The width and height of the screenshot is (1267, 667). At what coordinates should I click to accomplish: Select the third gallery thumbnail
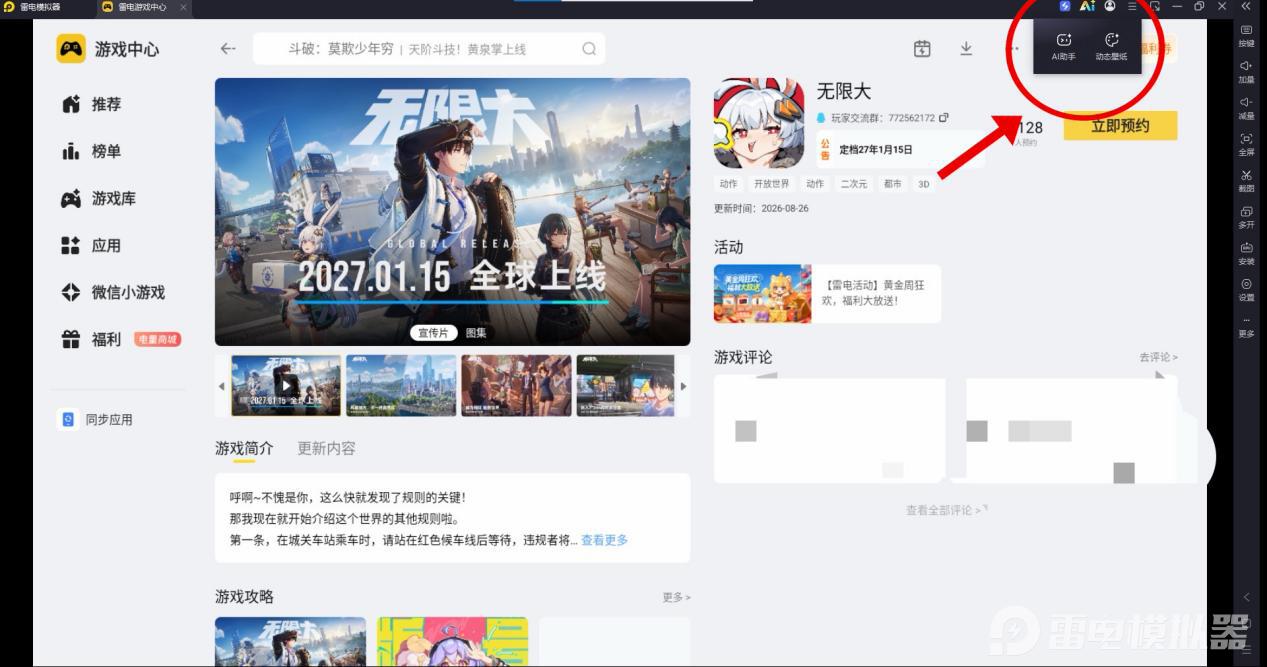coord(516,385)
